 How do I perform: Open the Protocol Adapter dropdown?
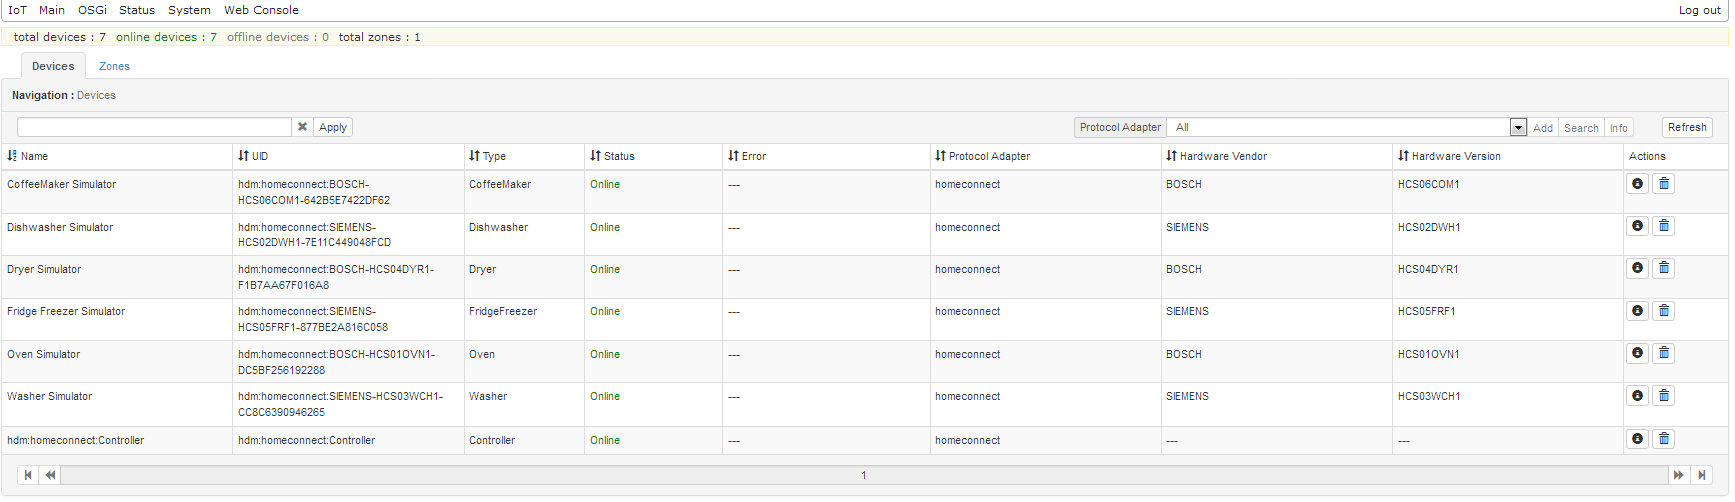(x=1348, y=127)
